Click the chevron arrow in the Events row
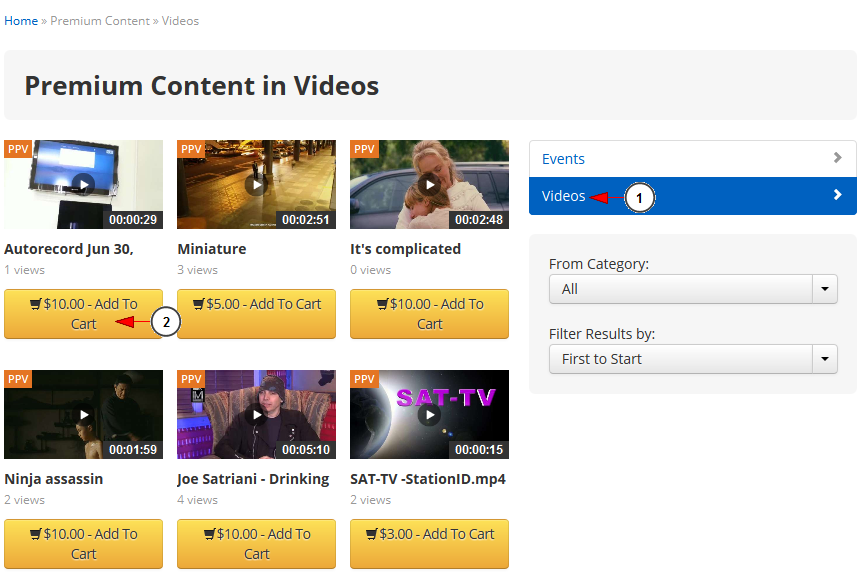This screenshot has height=587, width=865. [x=837, y=158]
